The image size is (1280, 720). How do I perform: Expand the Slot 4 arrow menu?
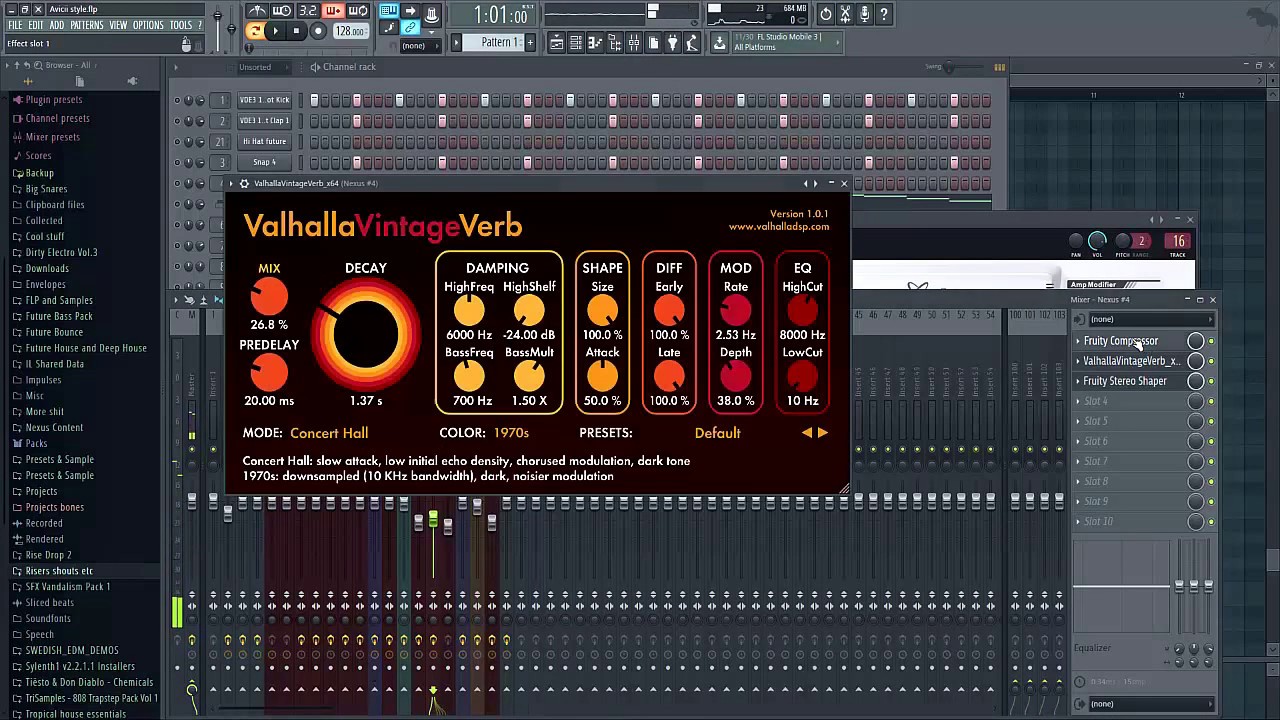coord(1078,401)
